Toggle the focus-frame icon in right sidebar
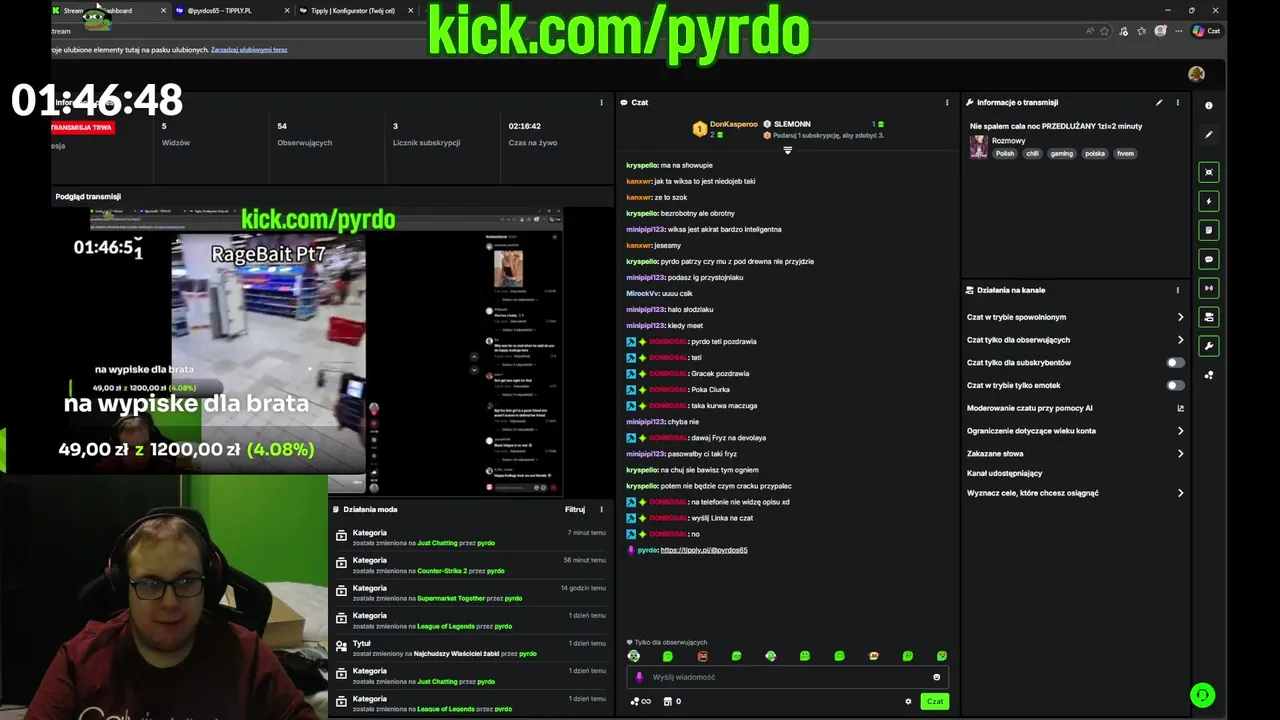 [1208, 172]
